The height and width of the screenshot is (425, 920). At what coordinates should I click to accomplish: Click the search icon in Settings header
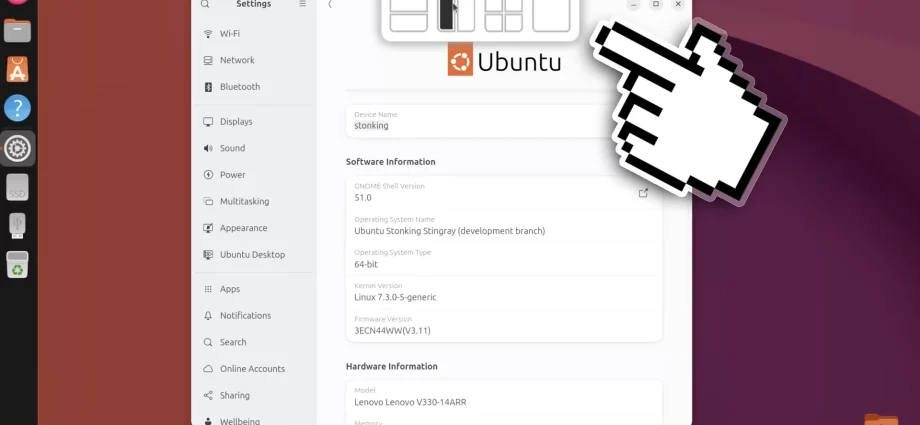click(204, 4)
